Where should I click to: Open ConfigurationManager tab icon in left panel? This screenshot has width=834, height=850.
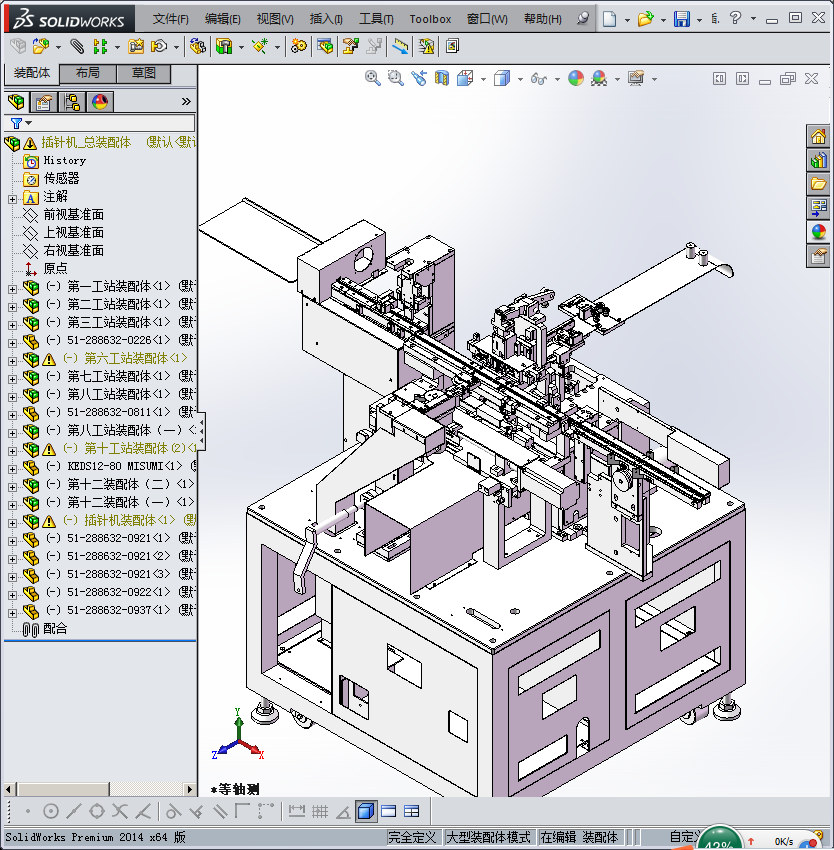[71, 102]
